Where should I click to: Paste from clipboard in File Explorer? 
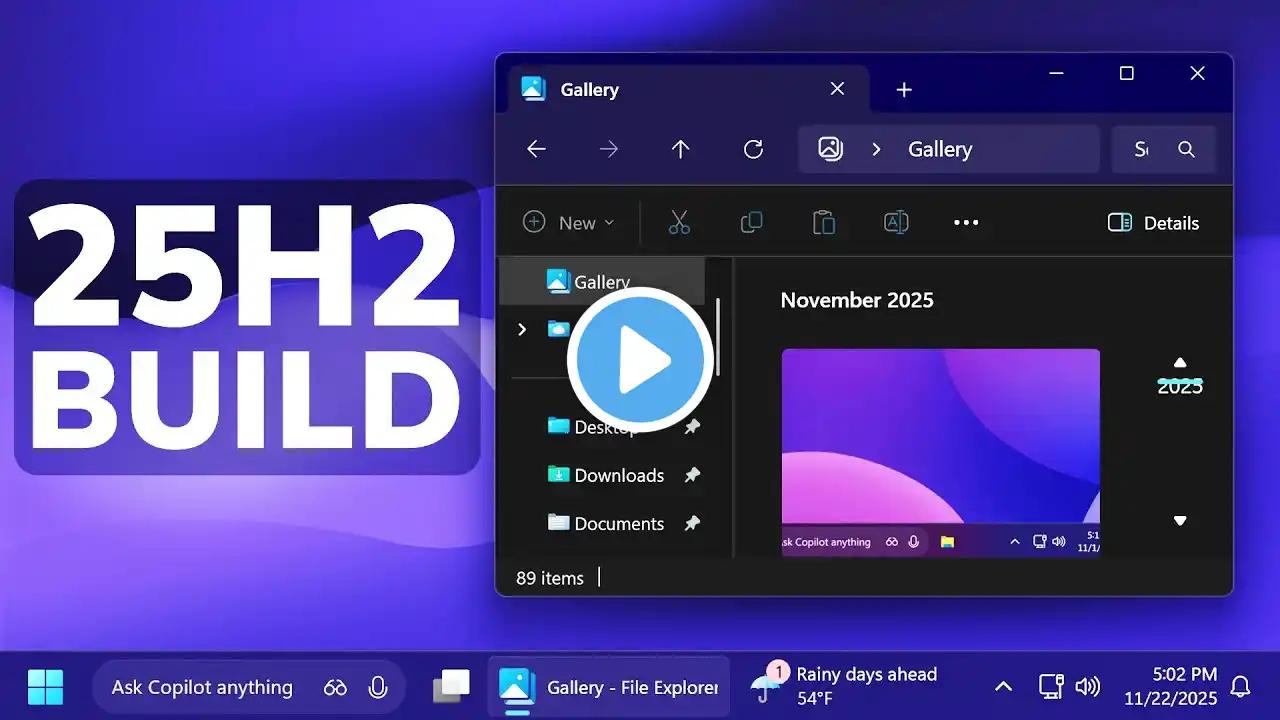tap(824, 222)
